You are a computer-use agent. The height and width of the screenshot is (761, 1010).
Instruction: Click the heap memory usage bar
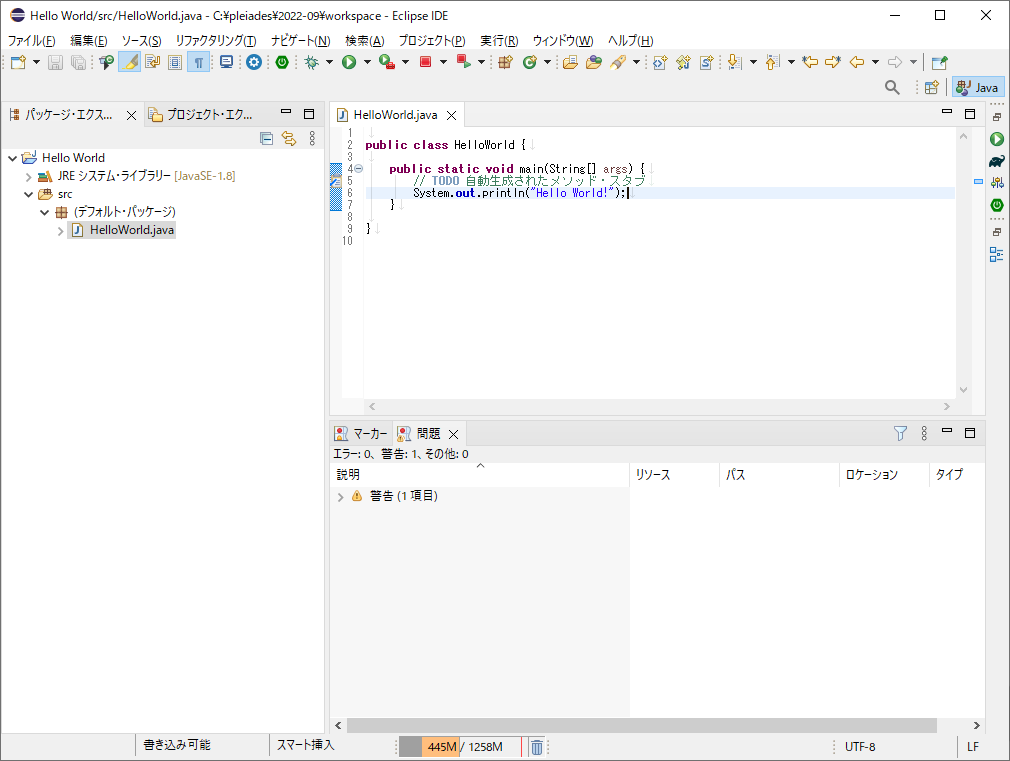click(x=460, y=747)
